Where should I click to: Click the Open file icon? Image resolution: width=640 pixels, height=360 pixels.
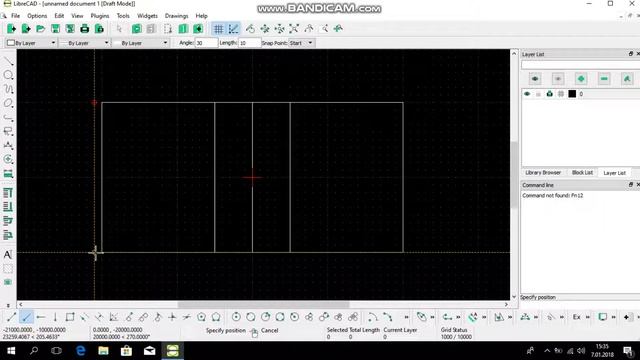(40, 29)
